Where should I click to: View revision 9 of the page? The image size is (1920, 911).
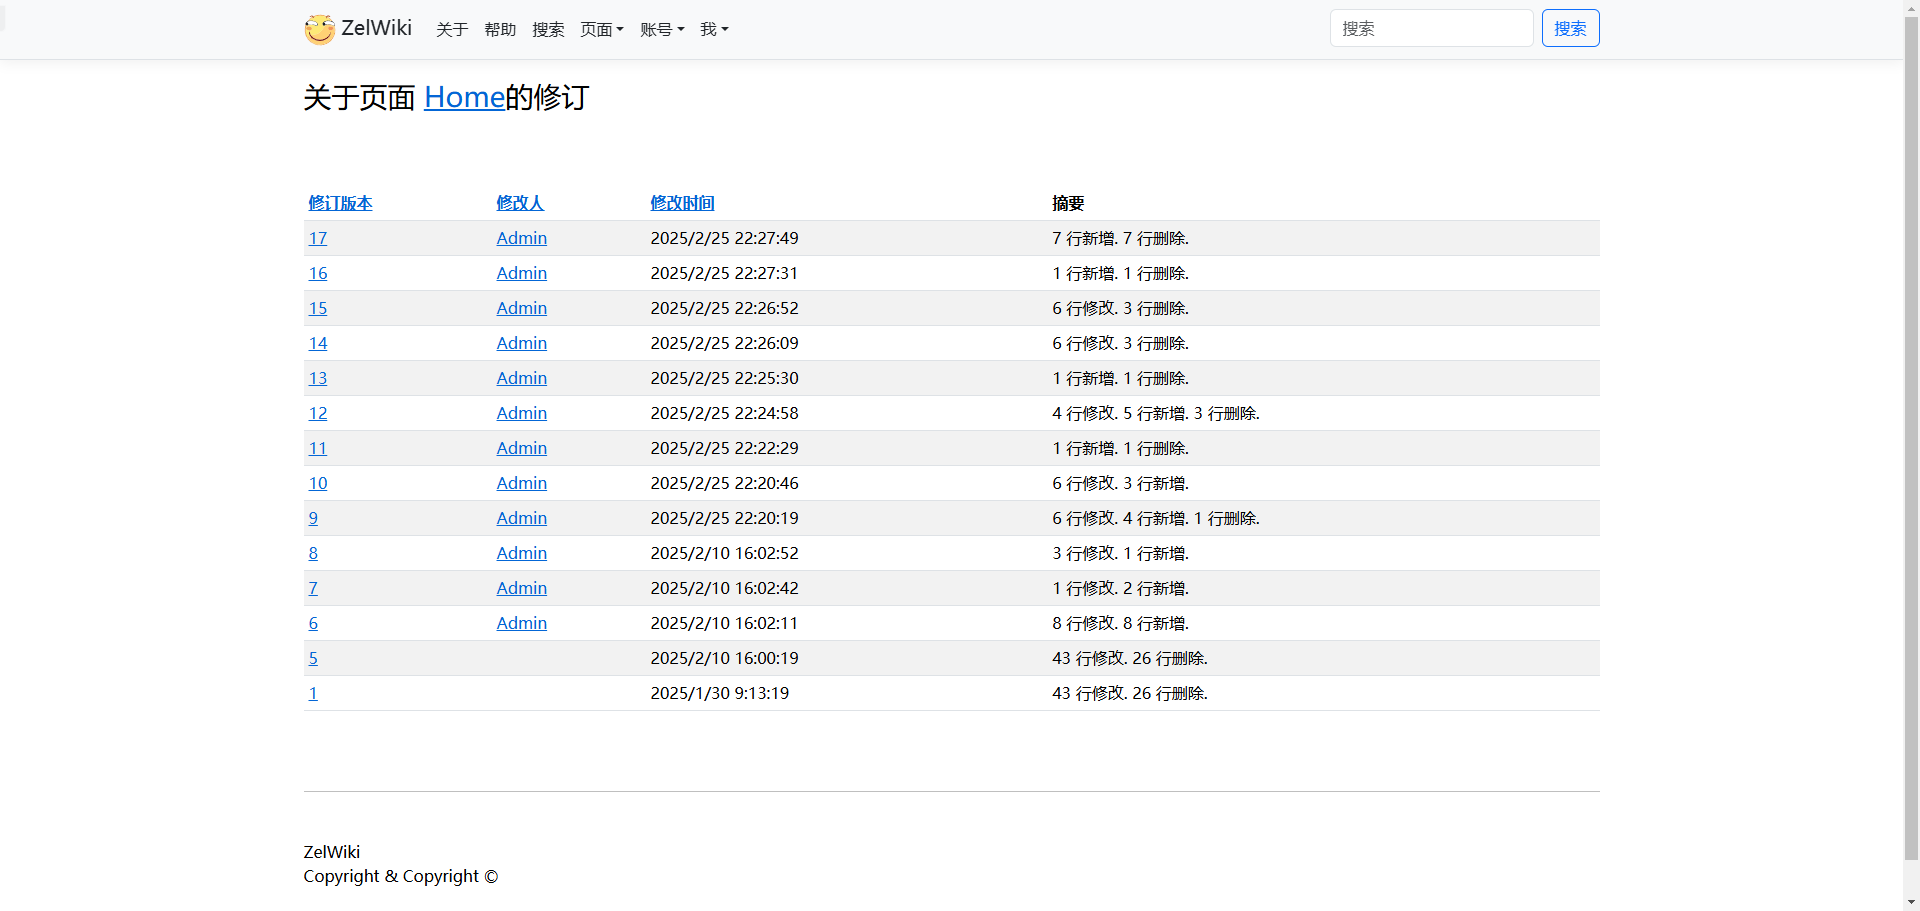[x=313, y=518]
